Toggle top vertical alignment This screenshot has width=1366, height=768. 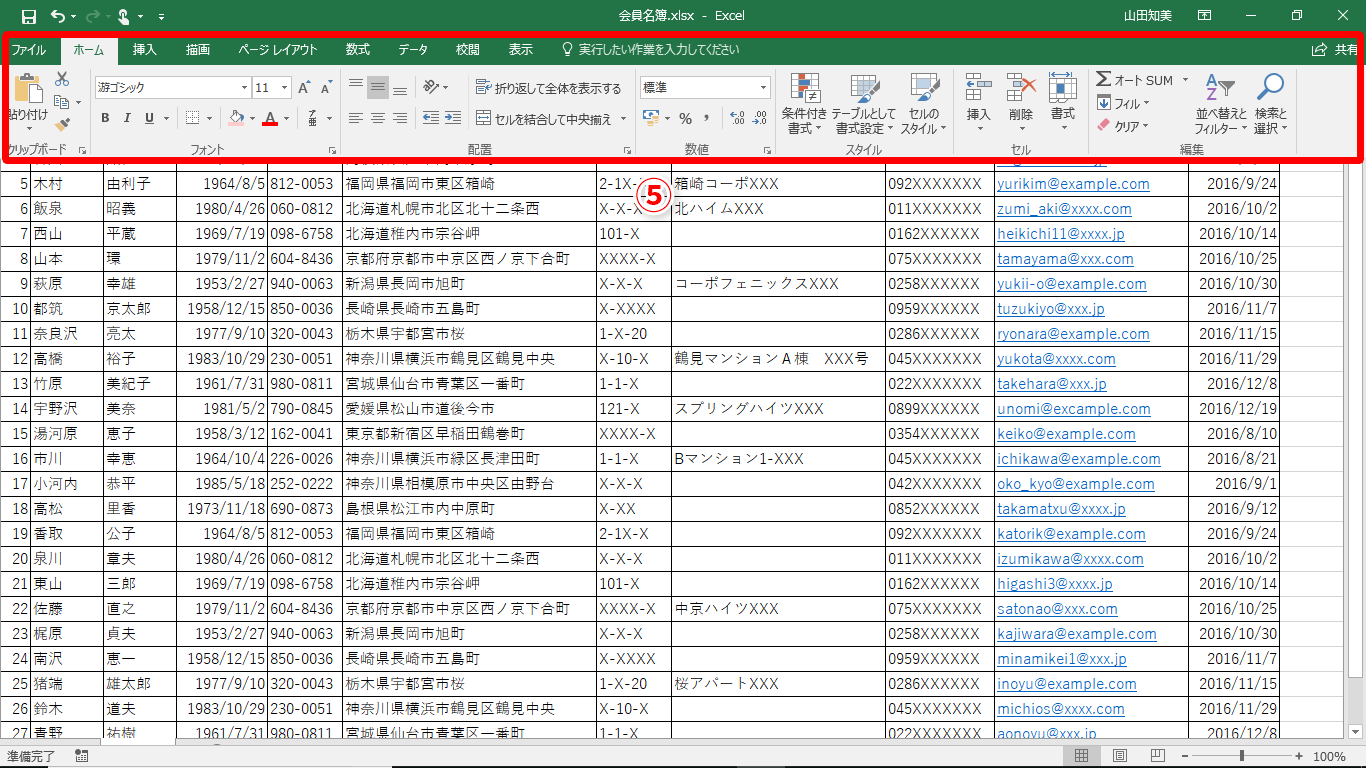(355, 88)
